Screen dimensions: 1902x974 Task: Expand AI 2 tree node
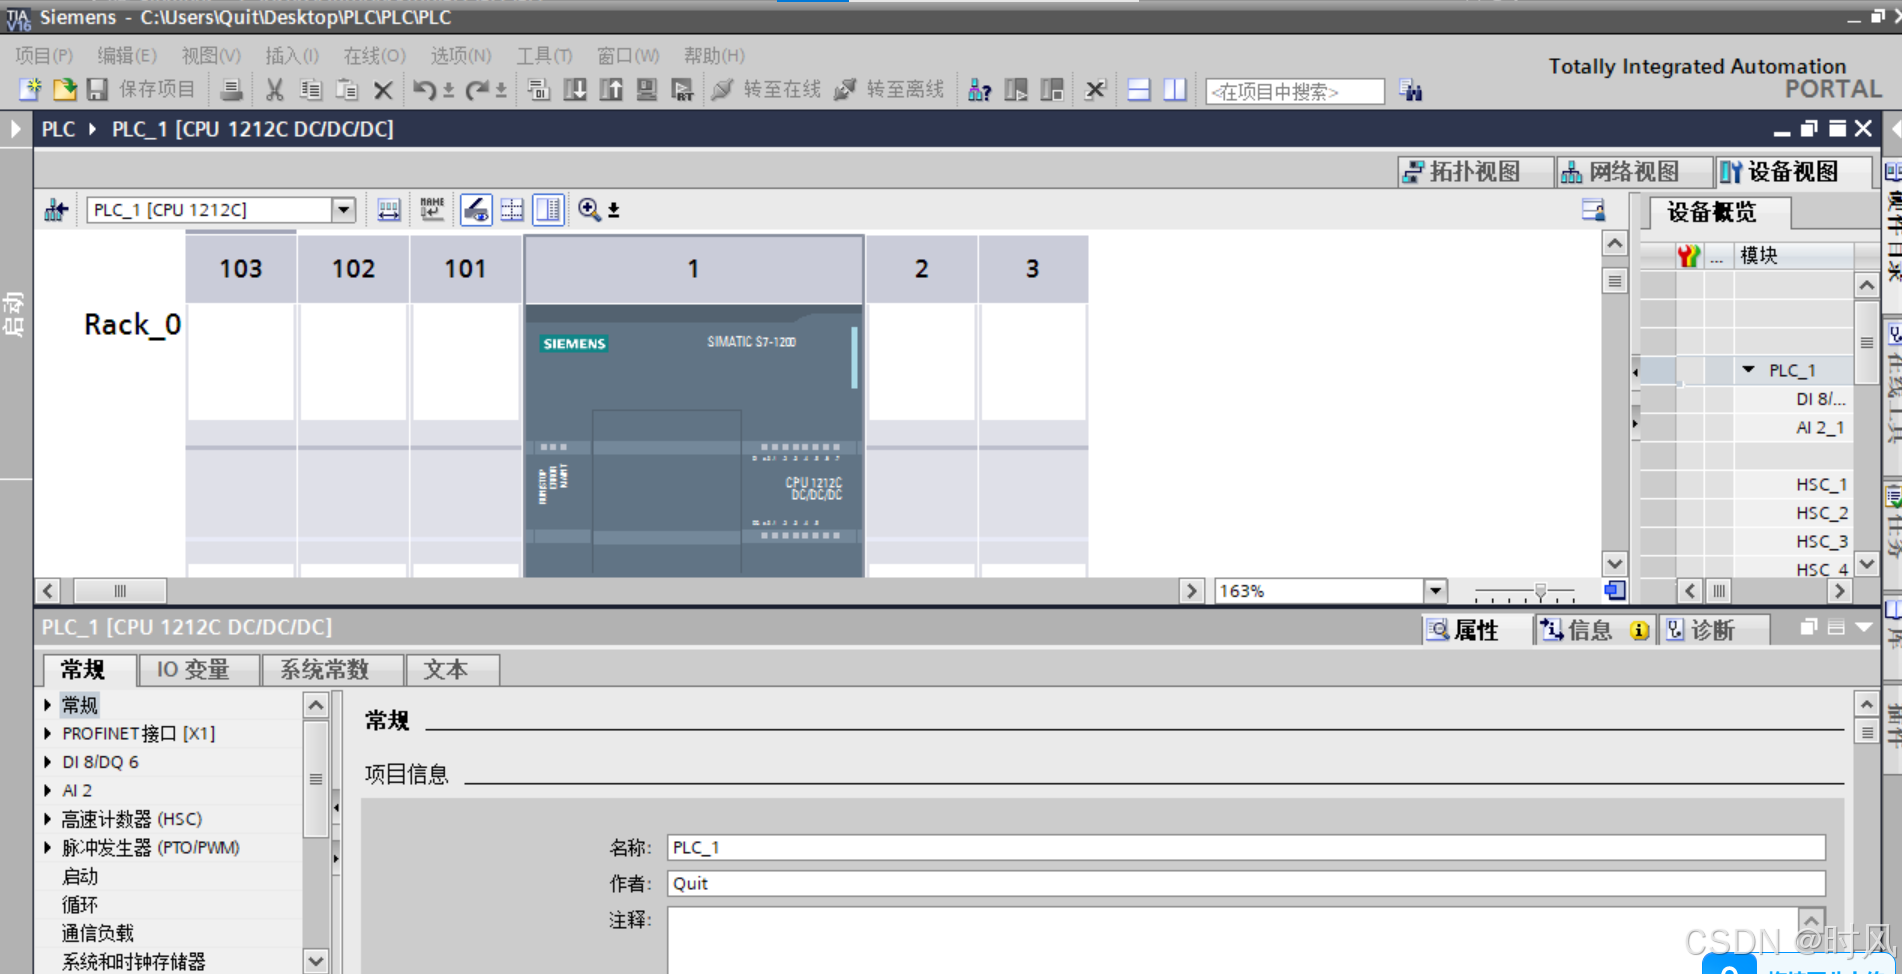tap(48, 791)
